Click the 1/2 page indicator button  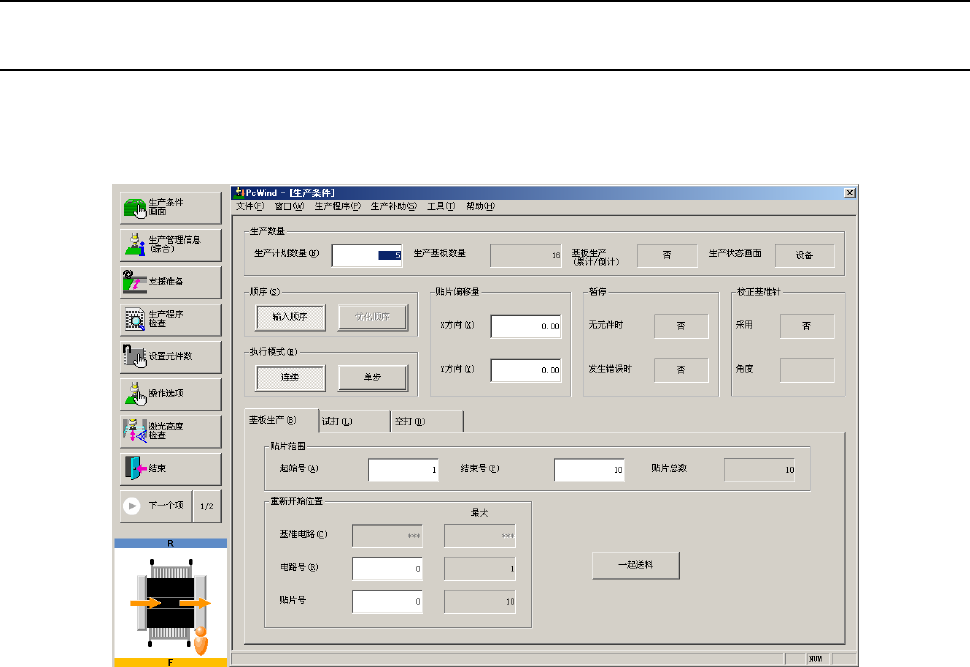click(x=207, y=506)
